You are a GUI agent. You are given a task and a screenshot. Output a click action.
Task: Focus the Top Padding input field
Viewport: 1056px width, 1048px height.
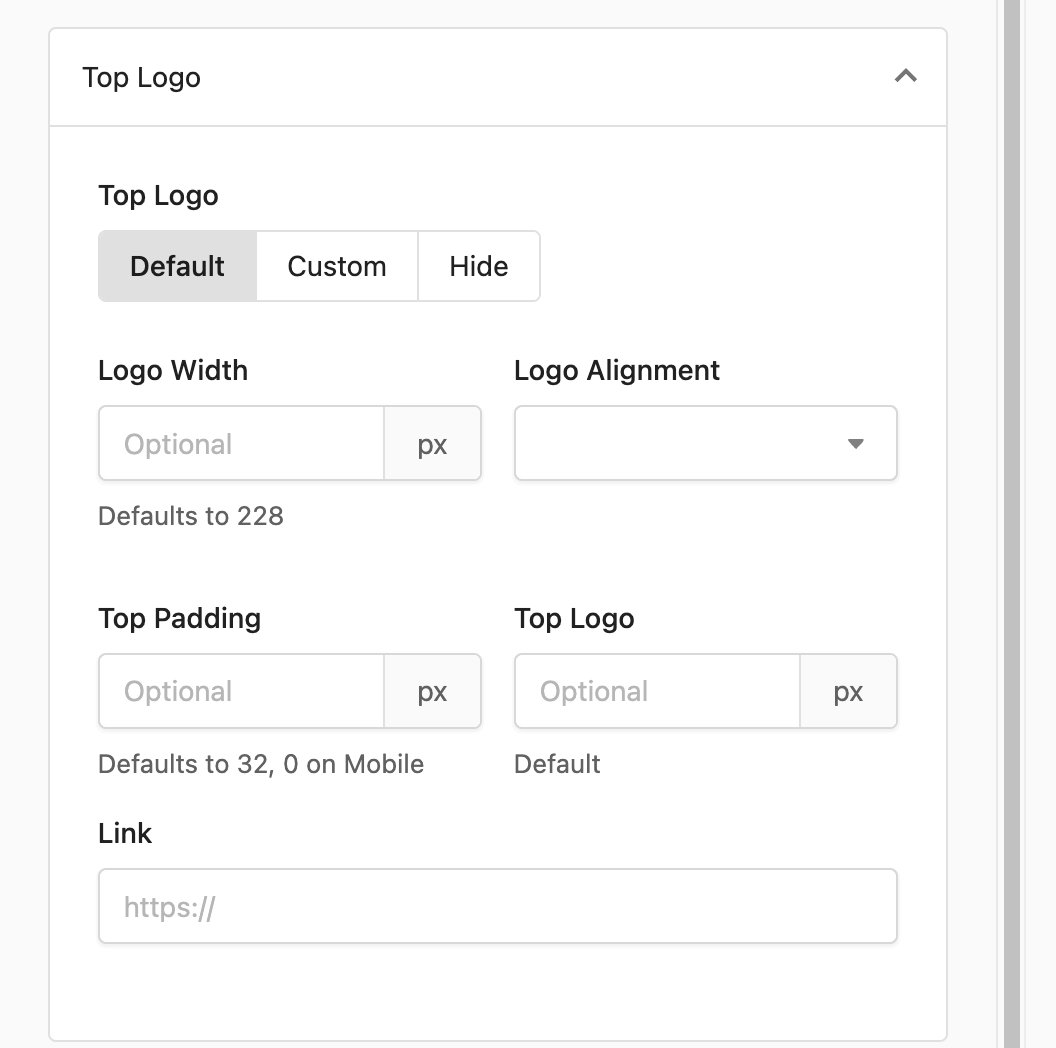coord(241,691)
